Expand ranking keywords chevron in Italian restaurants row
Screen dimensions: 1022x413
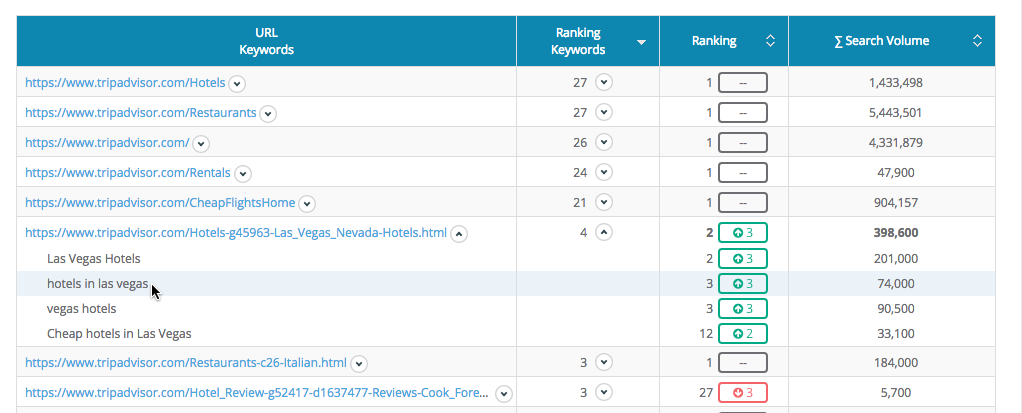click(x=604, y=362)
